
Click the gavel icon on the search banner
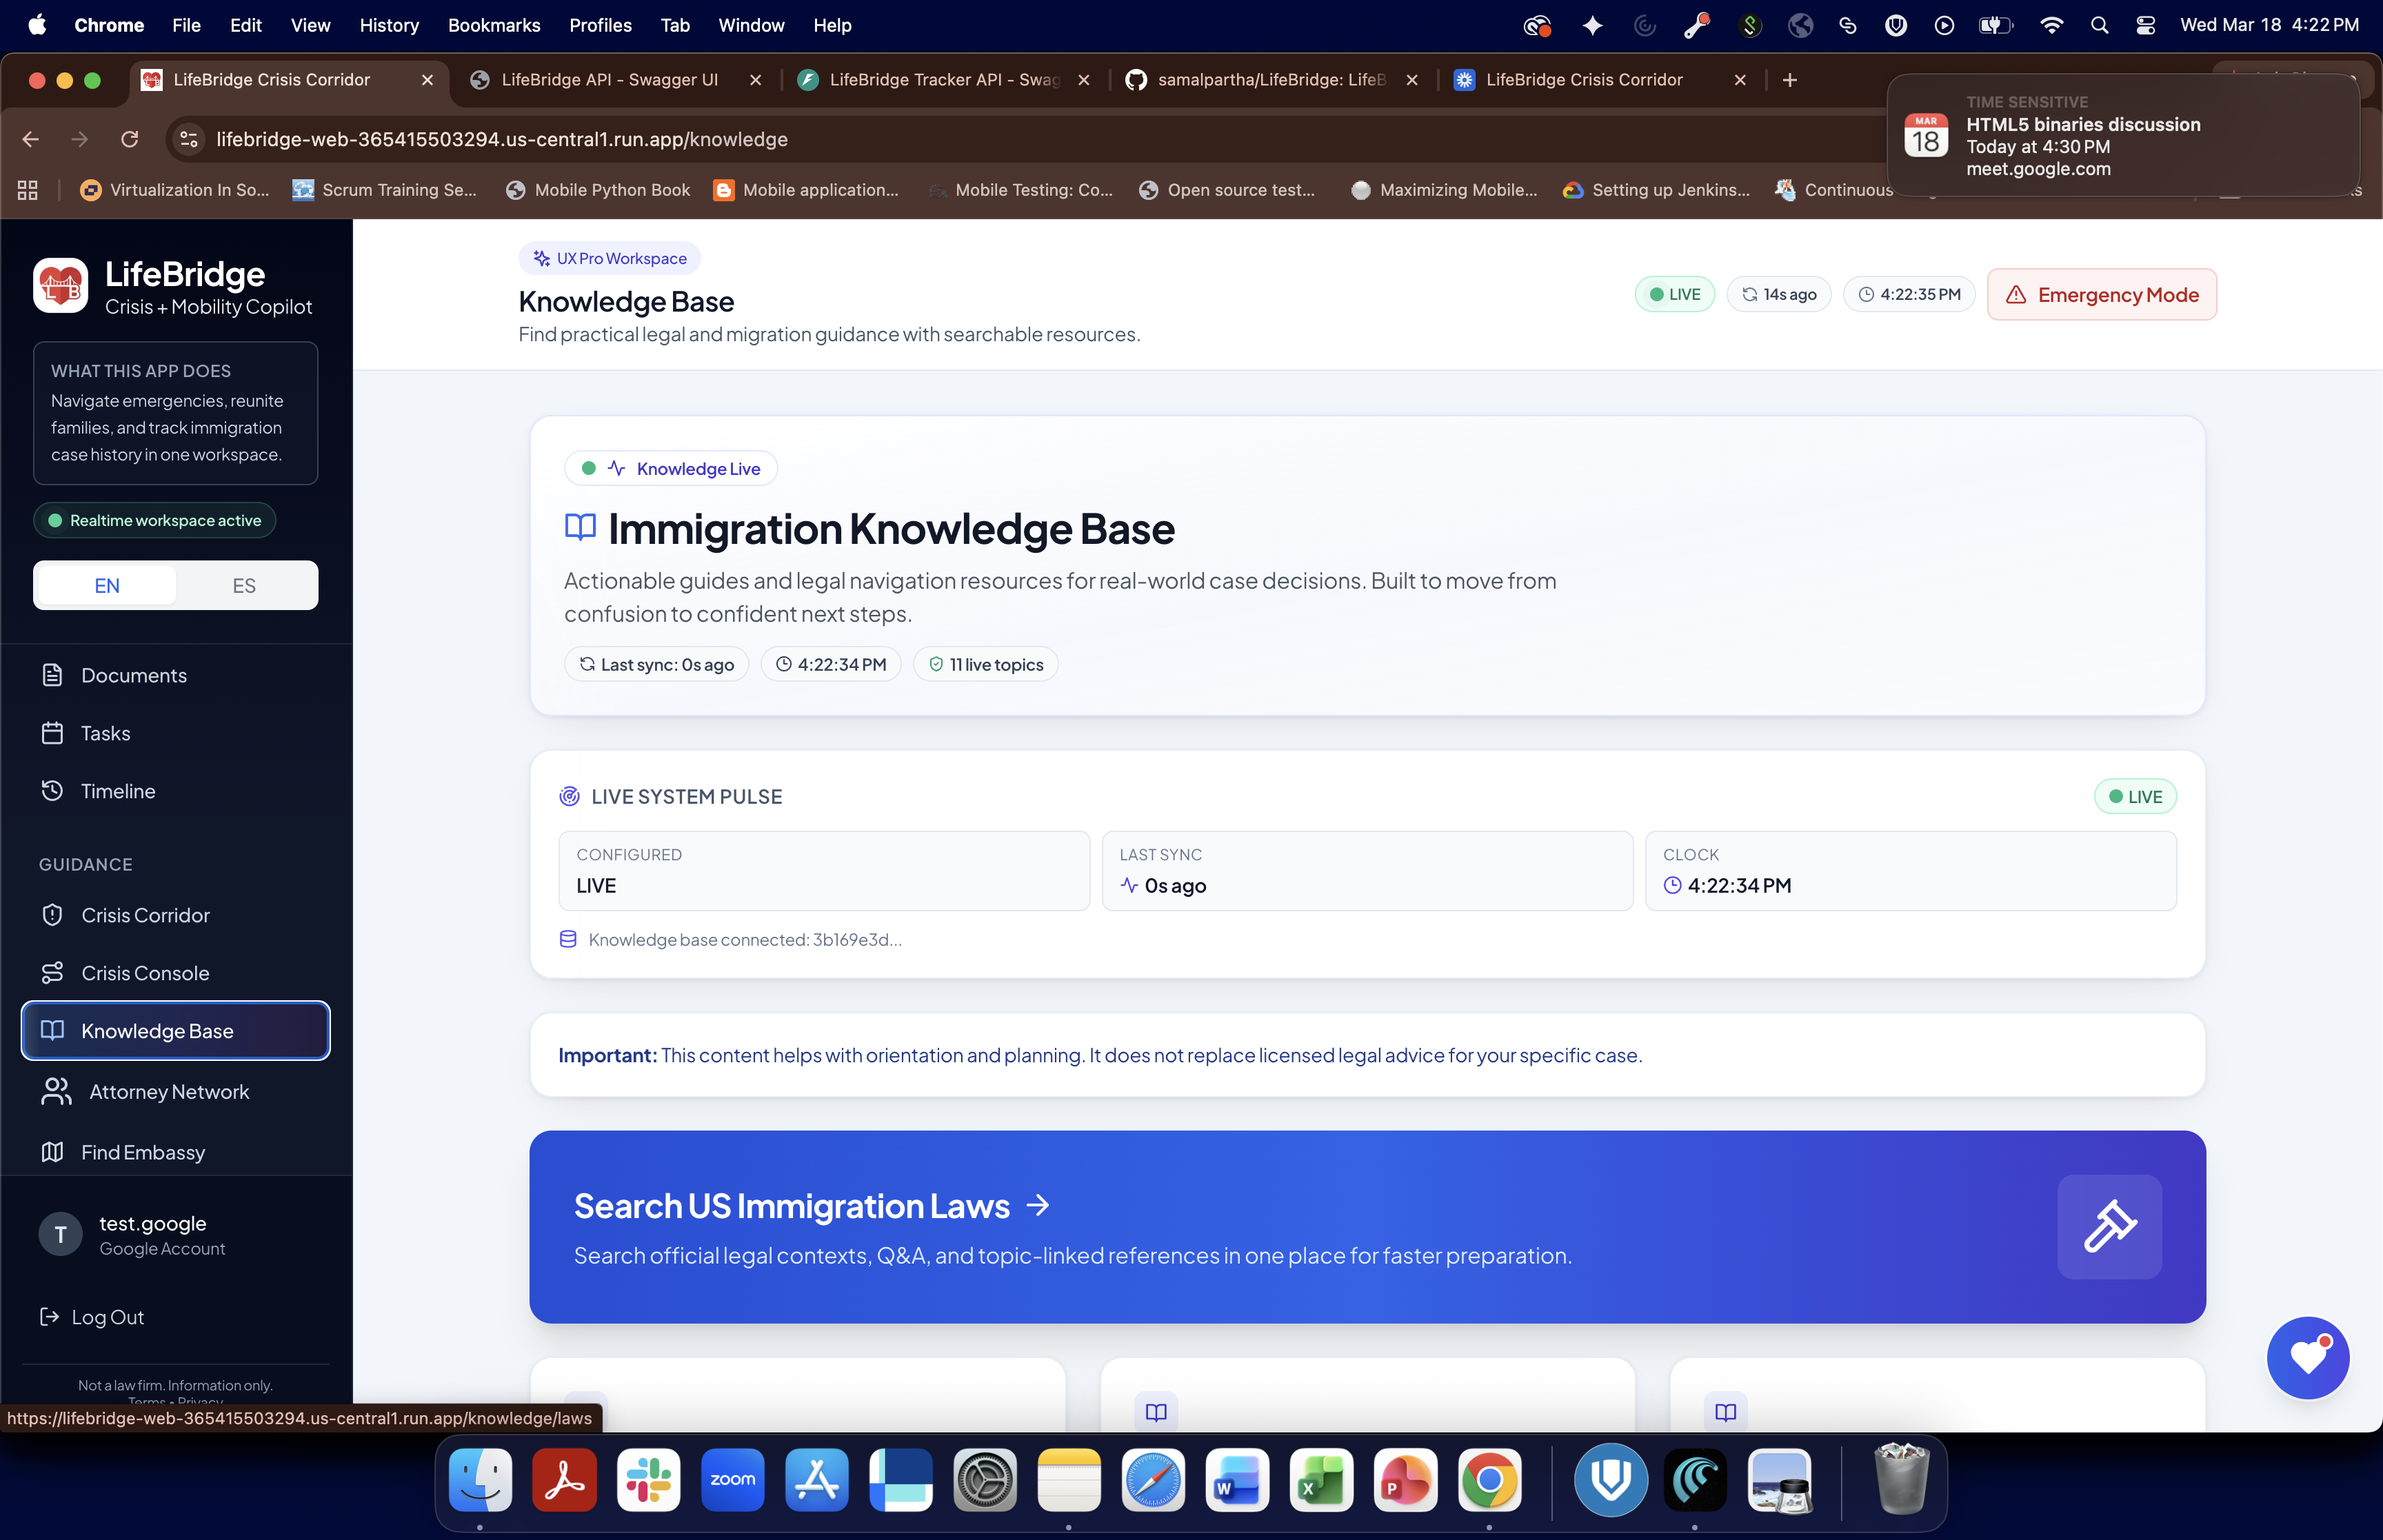click(x=2109, y=1227)
